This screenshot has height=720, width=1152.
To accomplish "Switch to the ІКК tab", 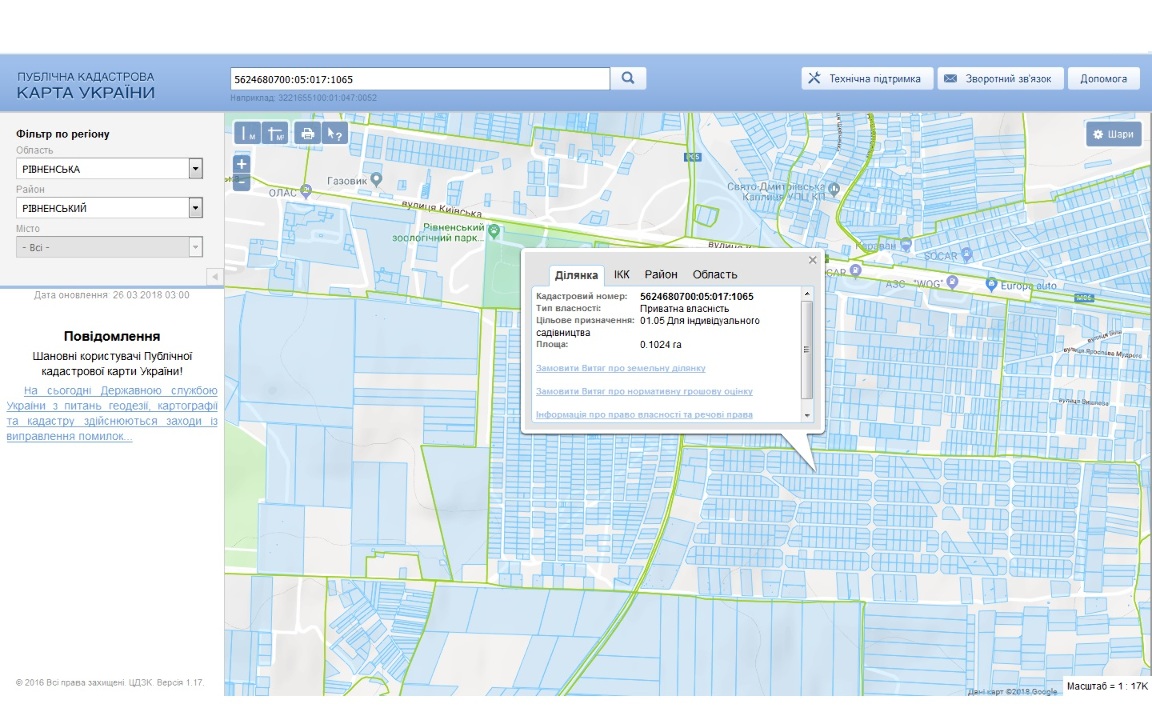I will click(622, 274).
